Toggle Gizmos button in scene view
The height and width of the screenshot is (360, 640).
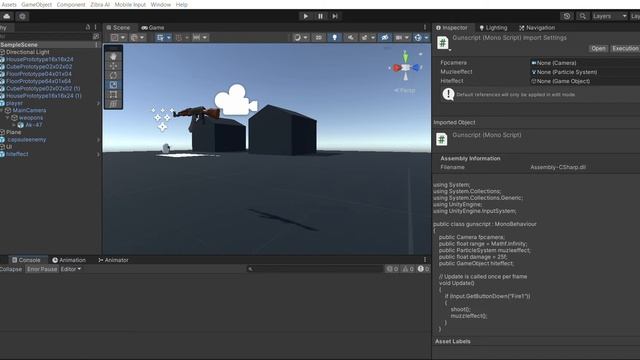click(418, 38)
